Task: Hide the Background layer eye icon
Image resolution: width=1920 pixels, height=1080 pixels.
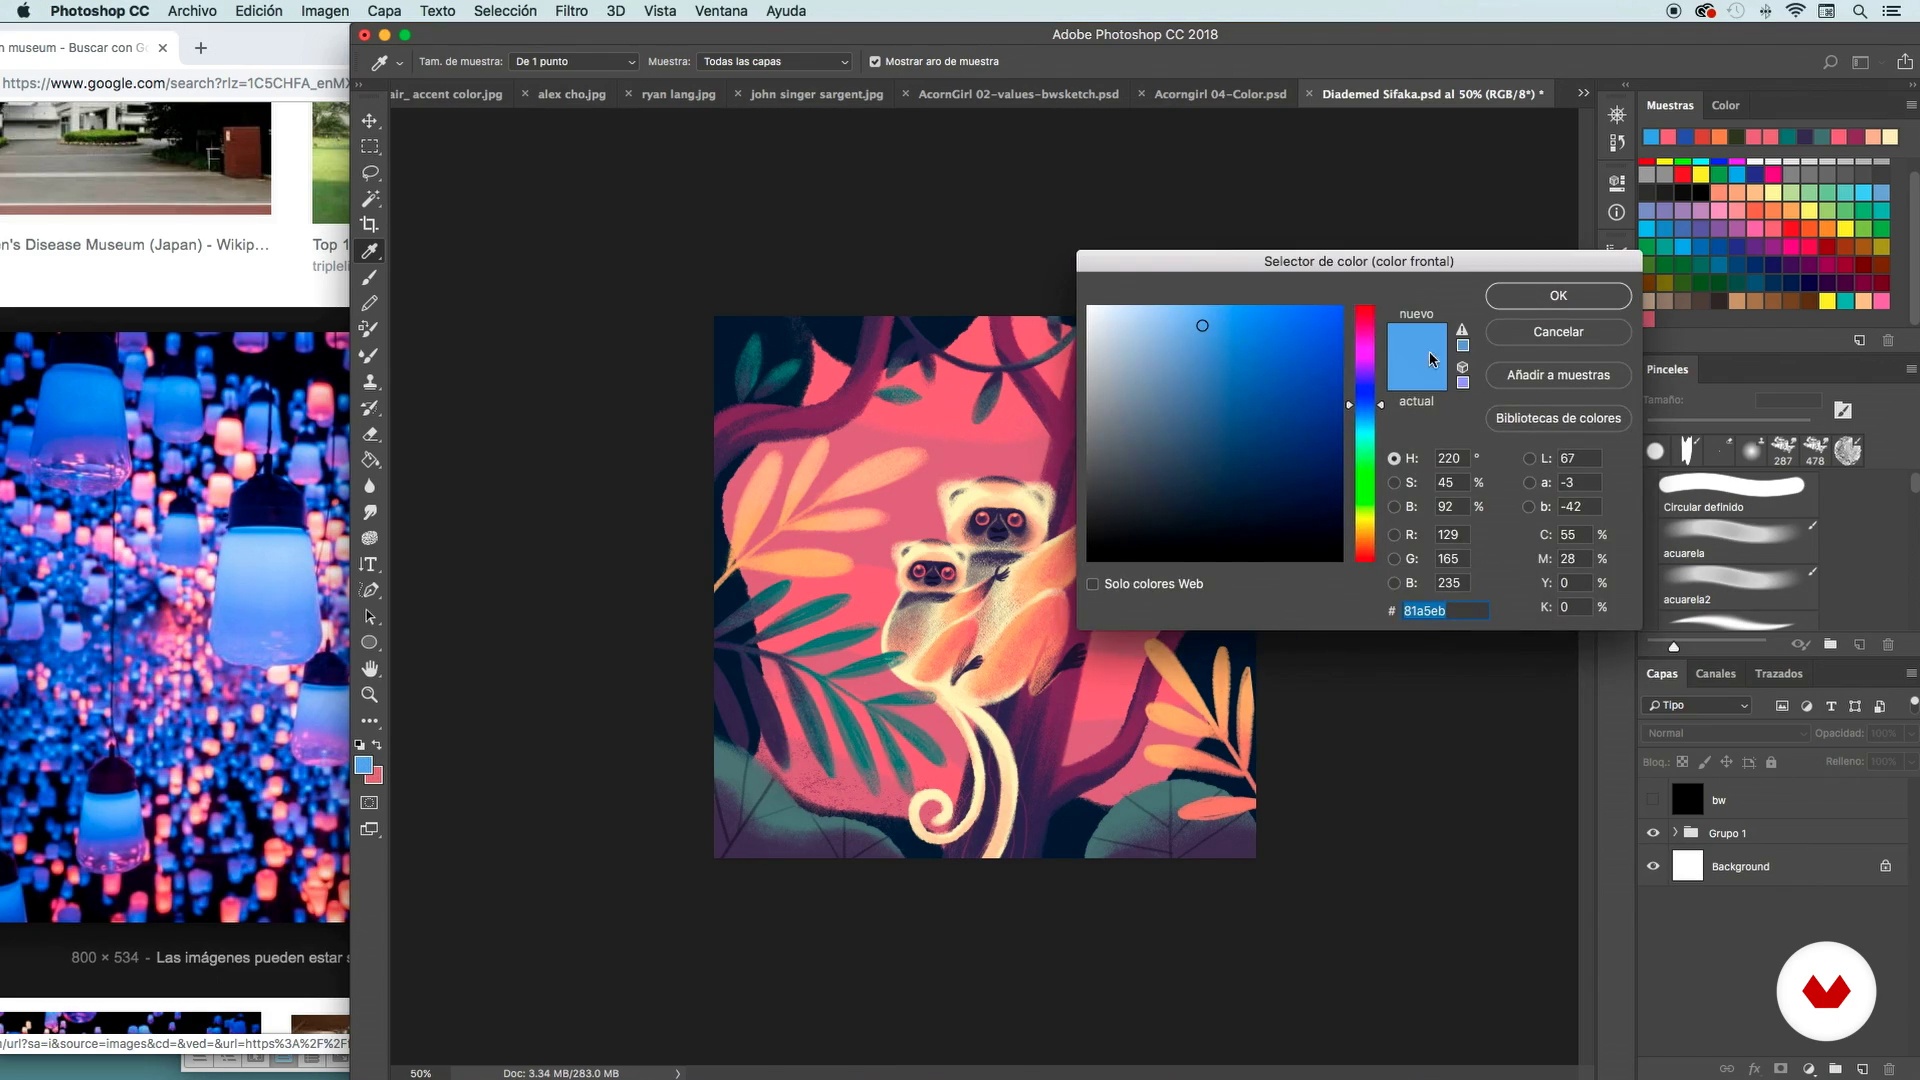Action: [x=1653, y=866]
